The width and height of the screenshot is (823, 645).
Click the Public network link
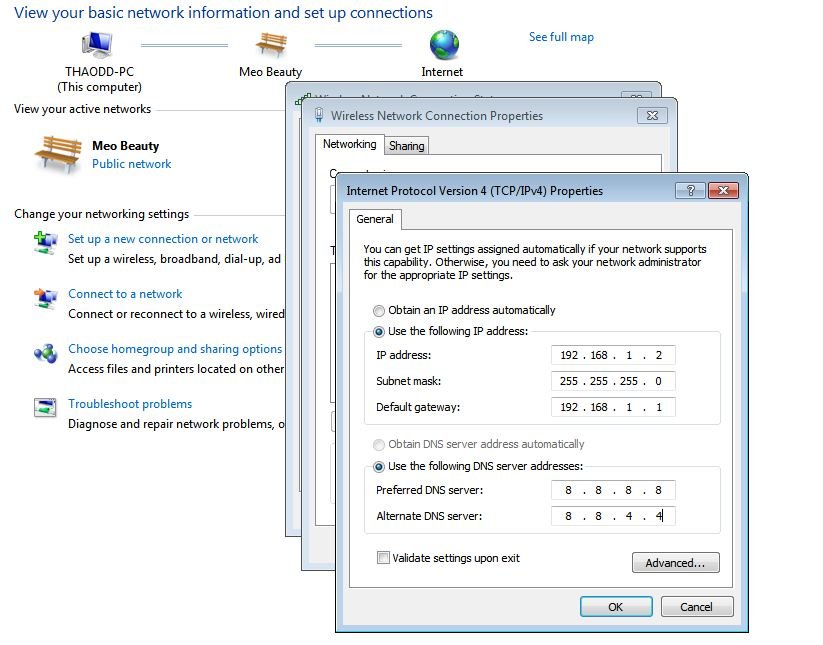click(x=132, y=164)
